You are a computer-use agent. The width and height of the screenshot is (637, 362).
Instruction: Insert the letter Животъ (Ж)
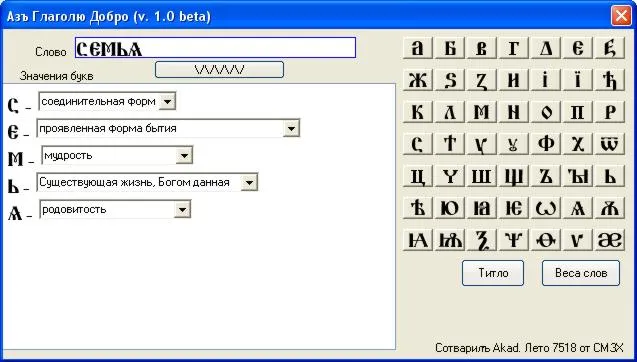pyautogui.click(x=418, y=80)
